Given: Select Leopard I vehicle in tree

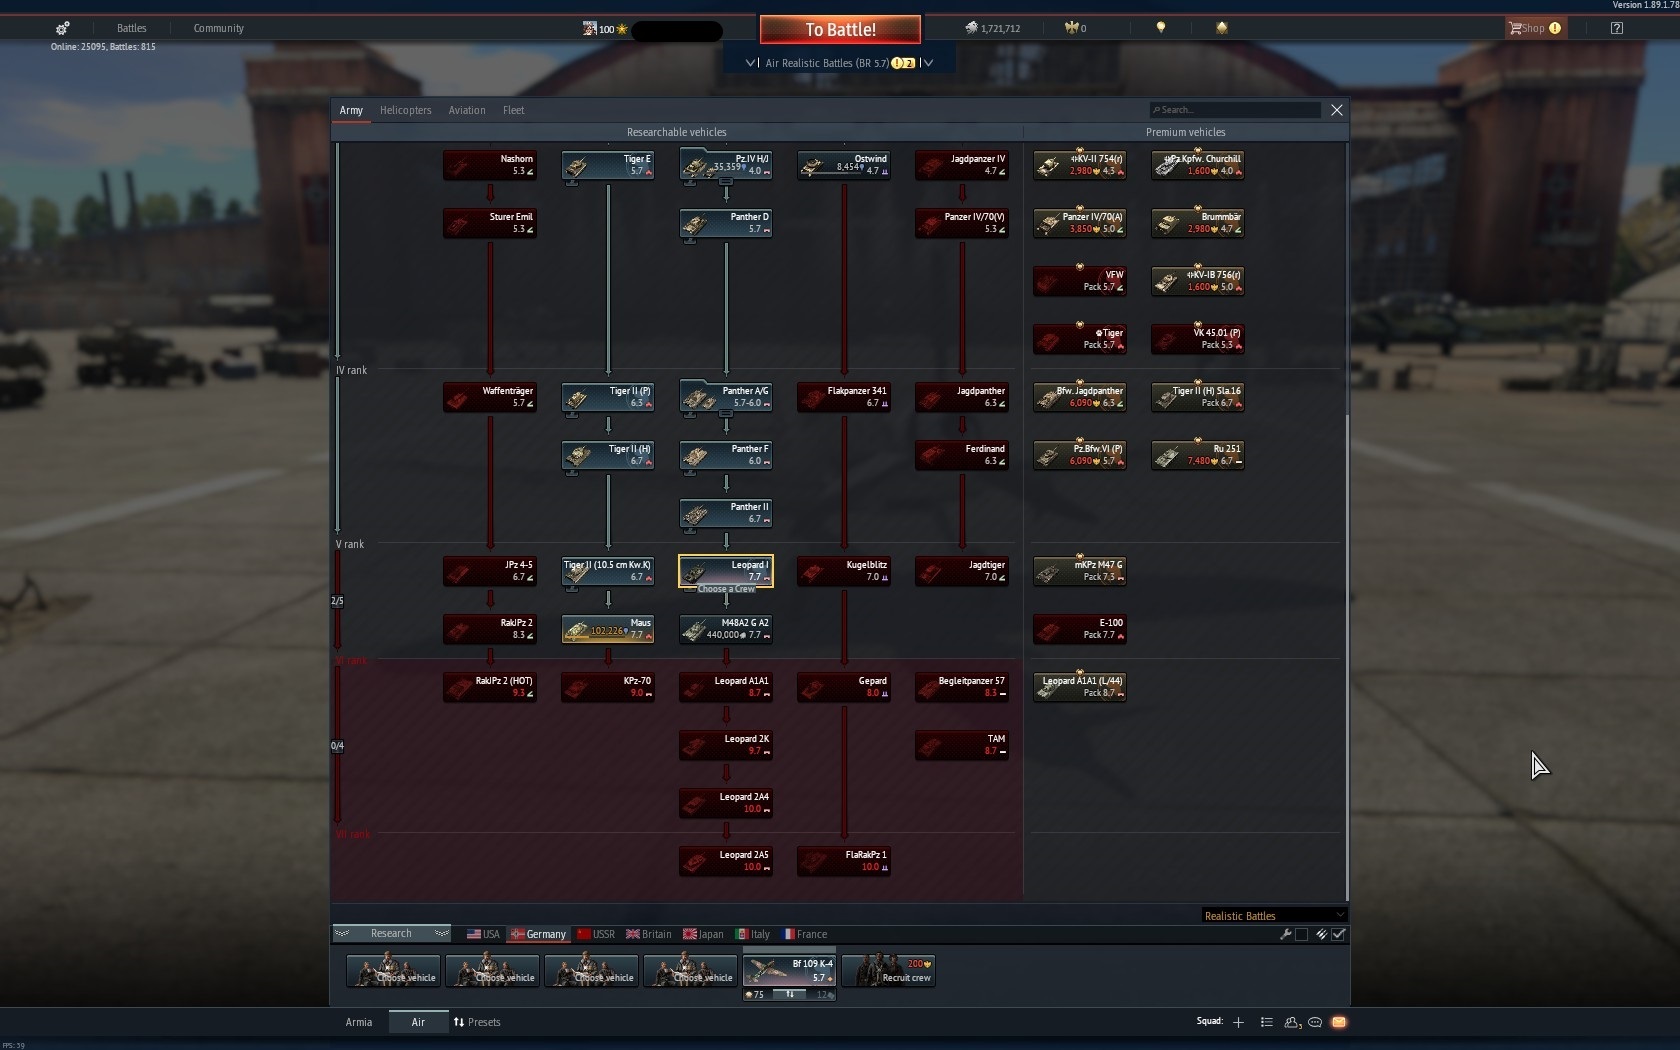Looking at the screenshot, I should click(x=726, y=571).
